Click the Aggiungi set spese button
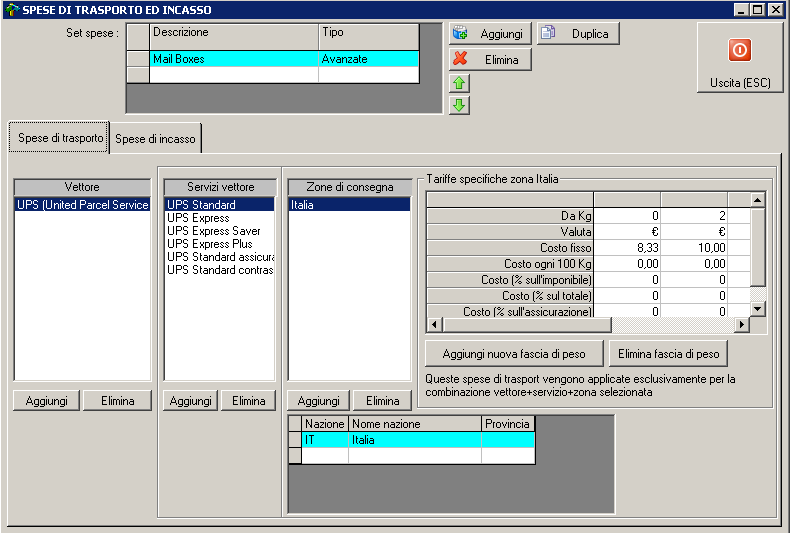 [490, 34]
